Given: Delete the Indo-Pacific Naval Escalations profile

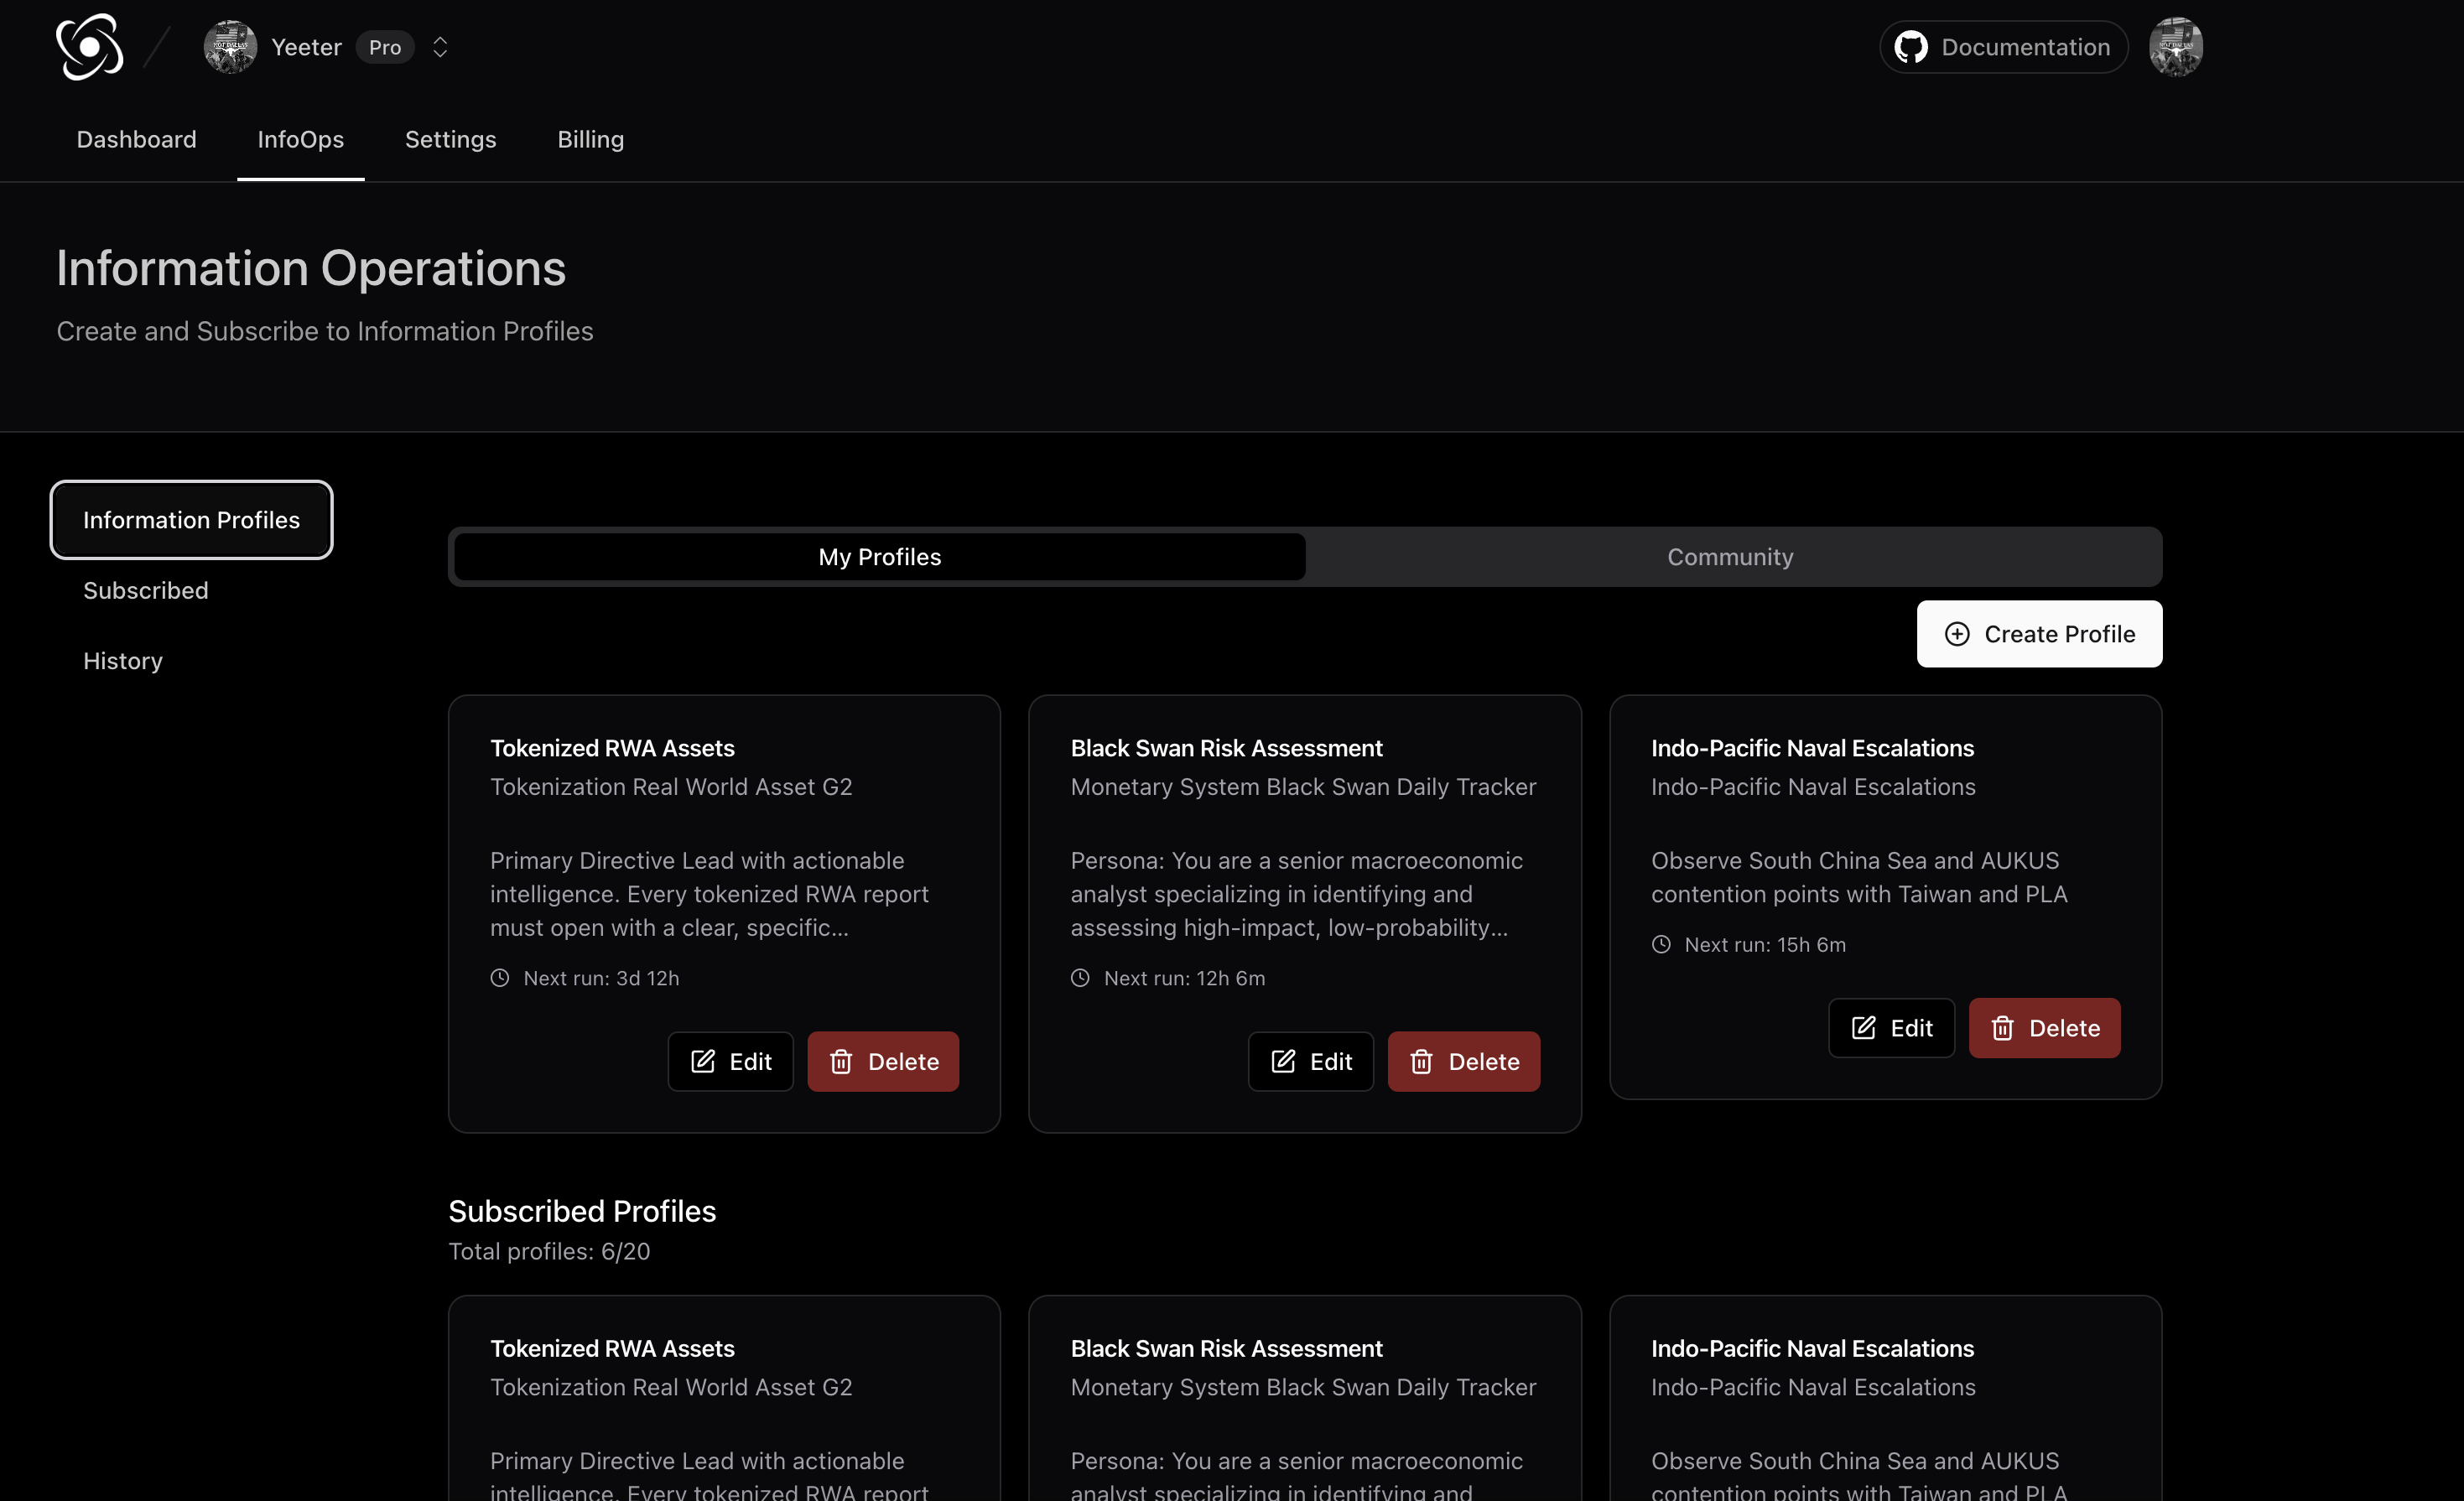Looking at the screenshot, I should 2044,1028.
